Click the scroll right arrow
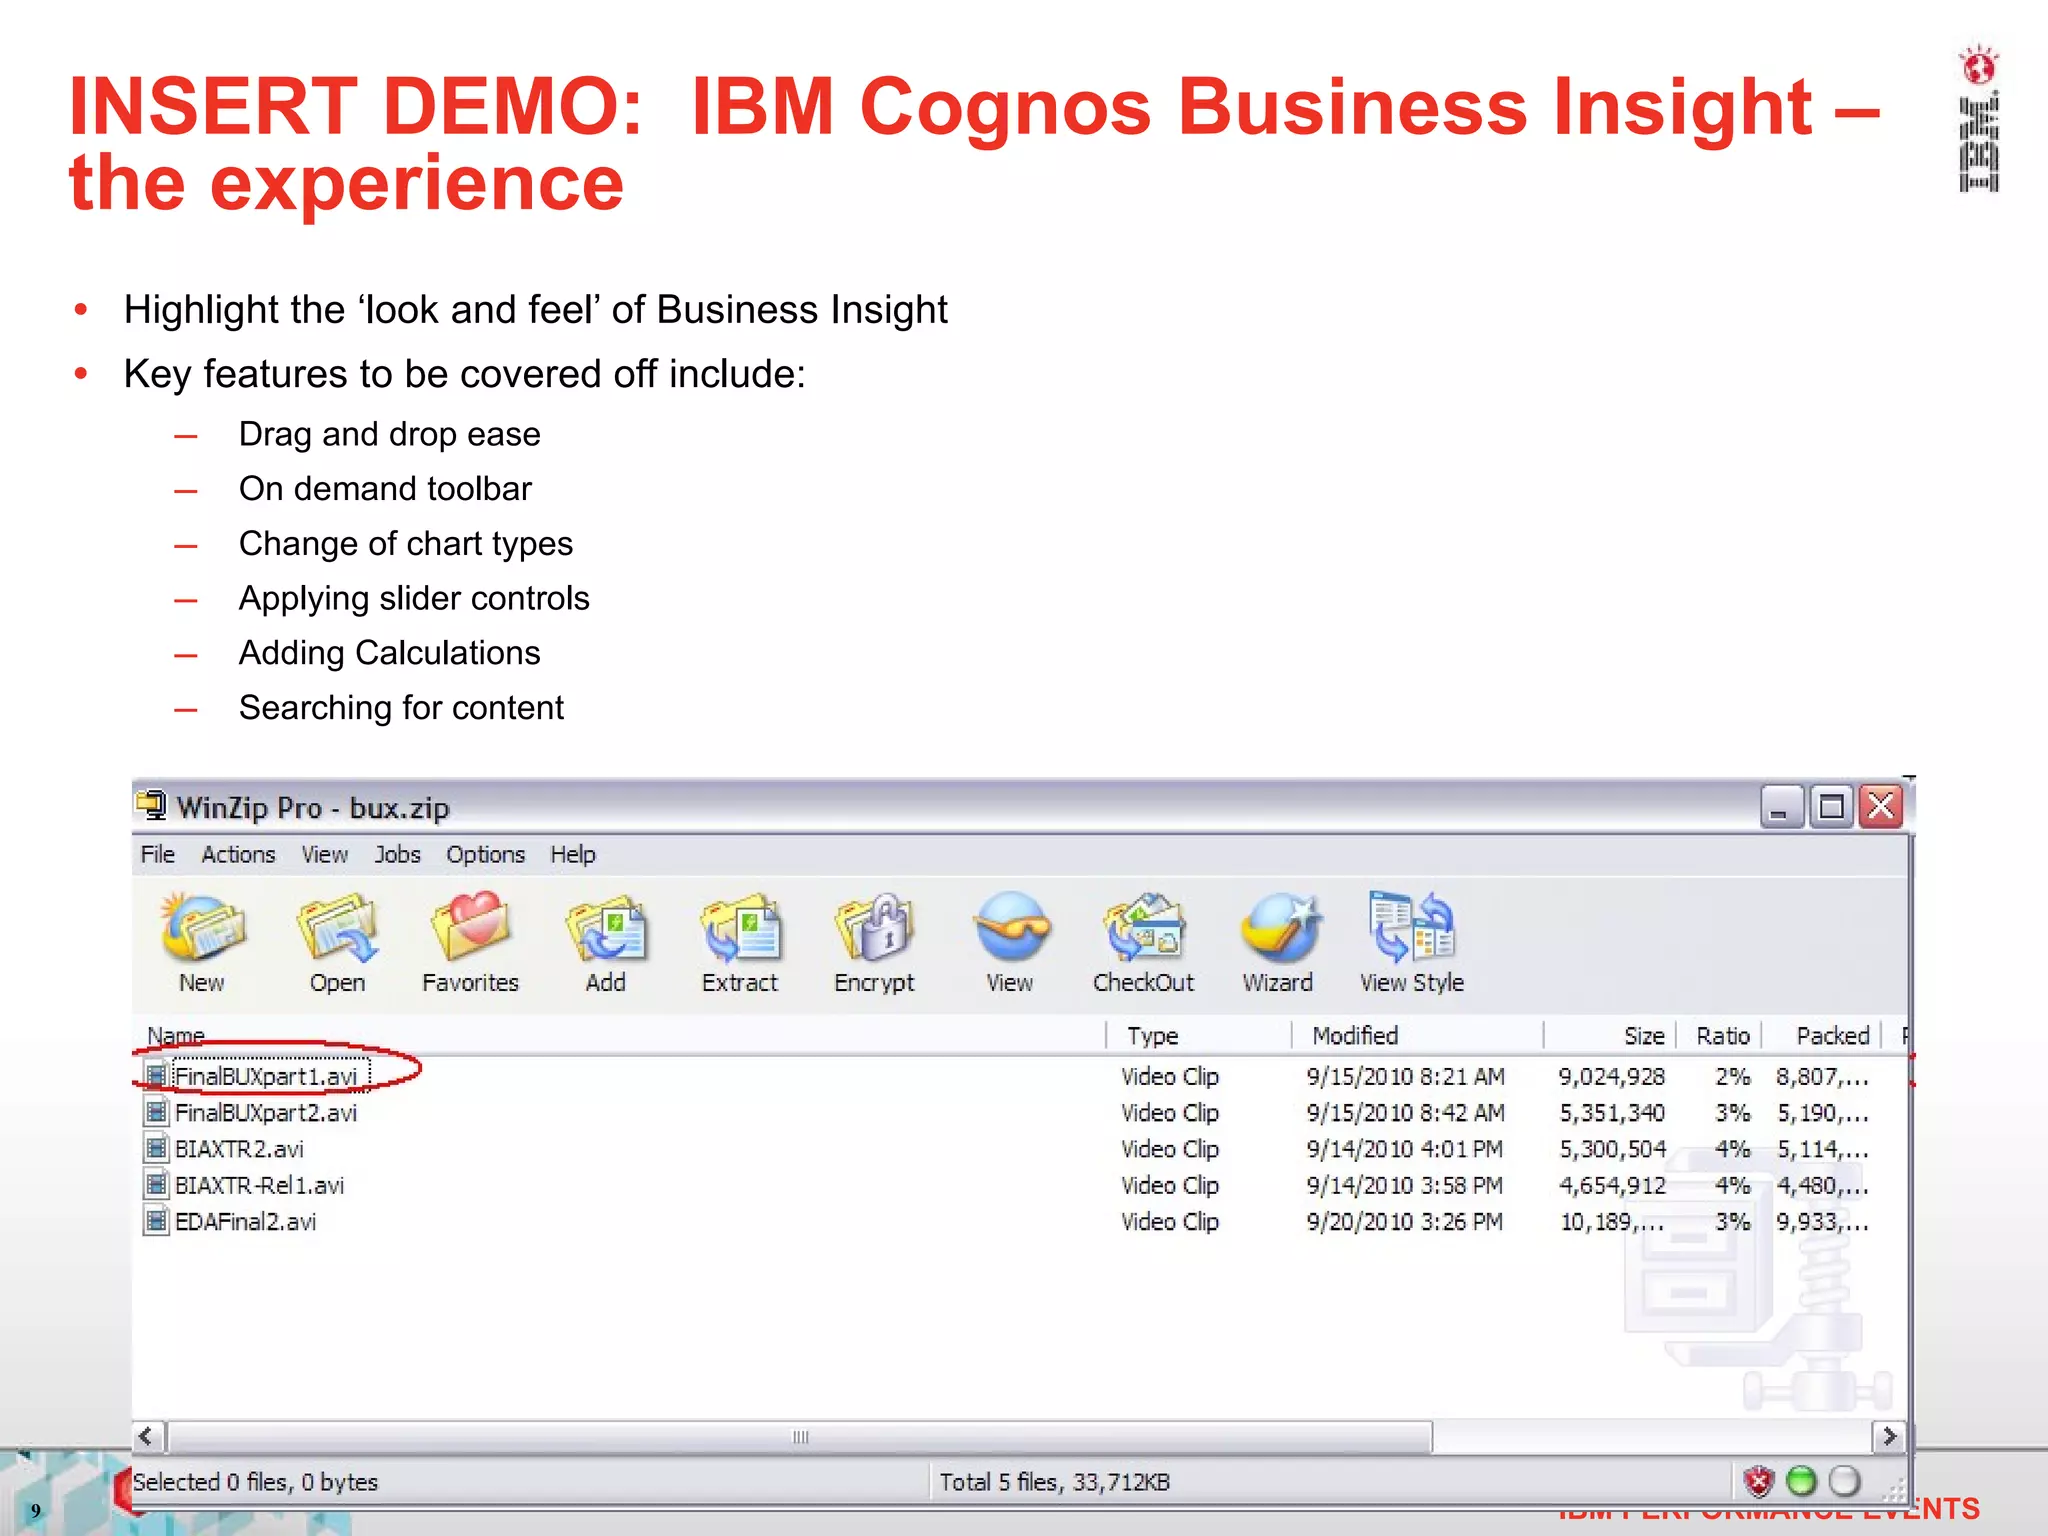The width and height of the screenshot is (2048, 1536). point(1888,1437)
